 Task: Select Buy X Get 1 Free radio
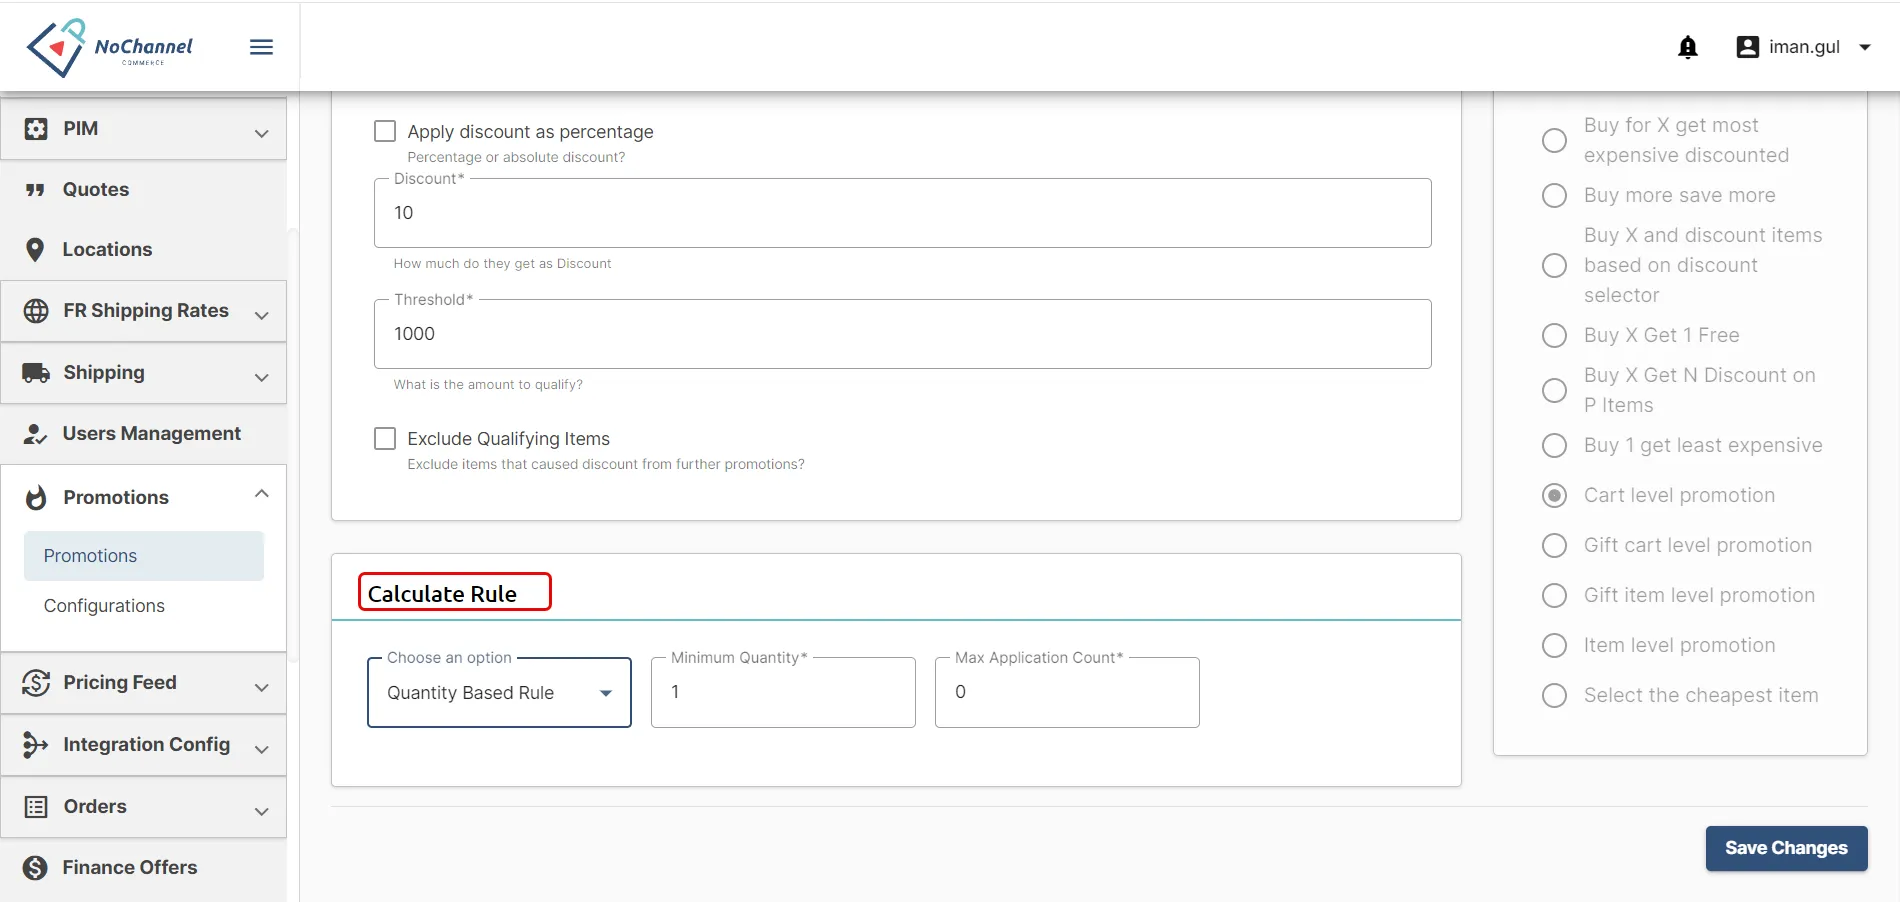[1554, 335]
